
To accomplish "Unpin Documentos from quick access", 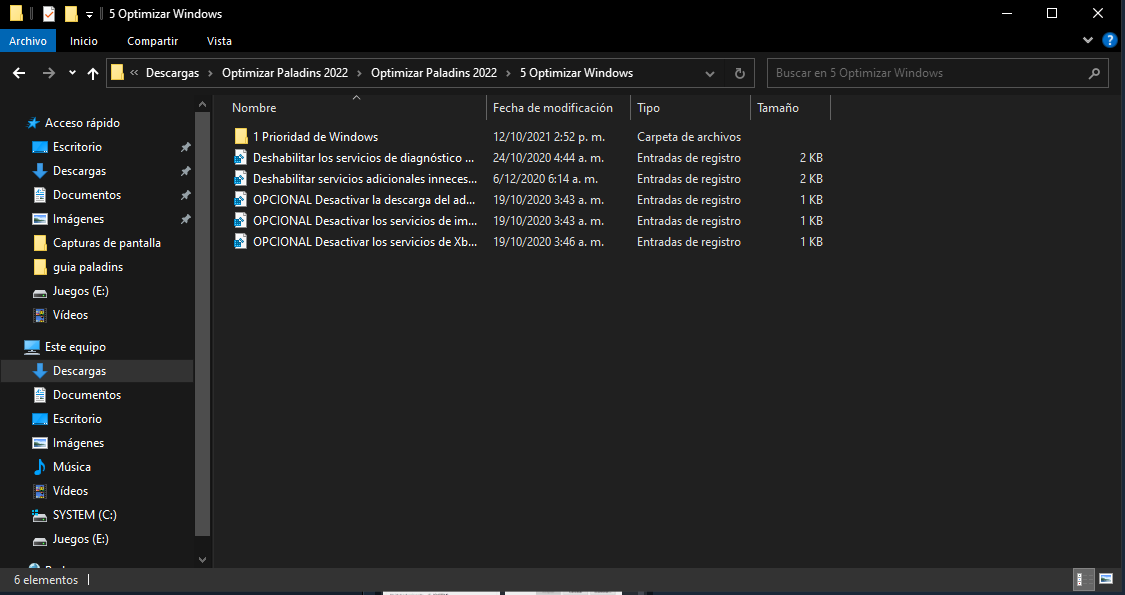I will pos(185,195).
